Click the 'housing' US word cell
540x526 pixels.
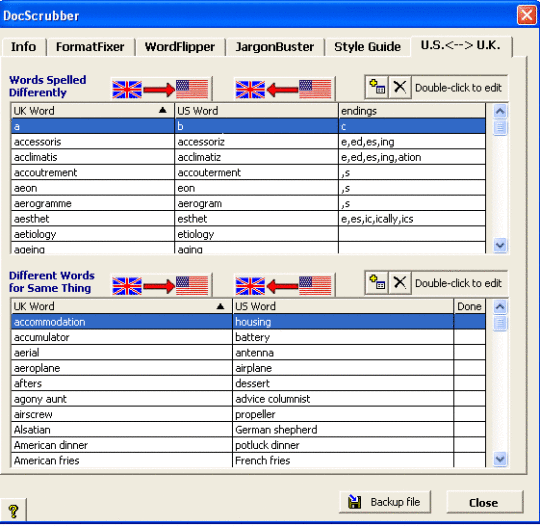343,322
